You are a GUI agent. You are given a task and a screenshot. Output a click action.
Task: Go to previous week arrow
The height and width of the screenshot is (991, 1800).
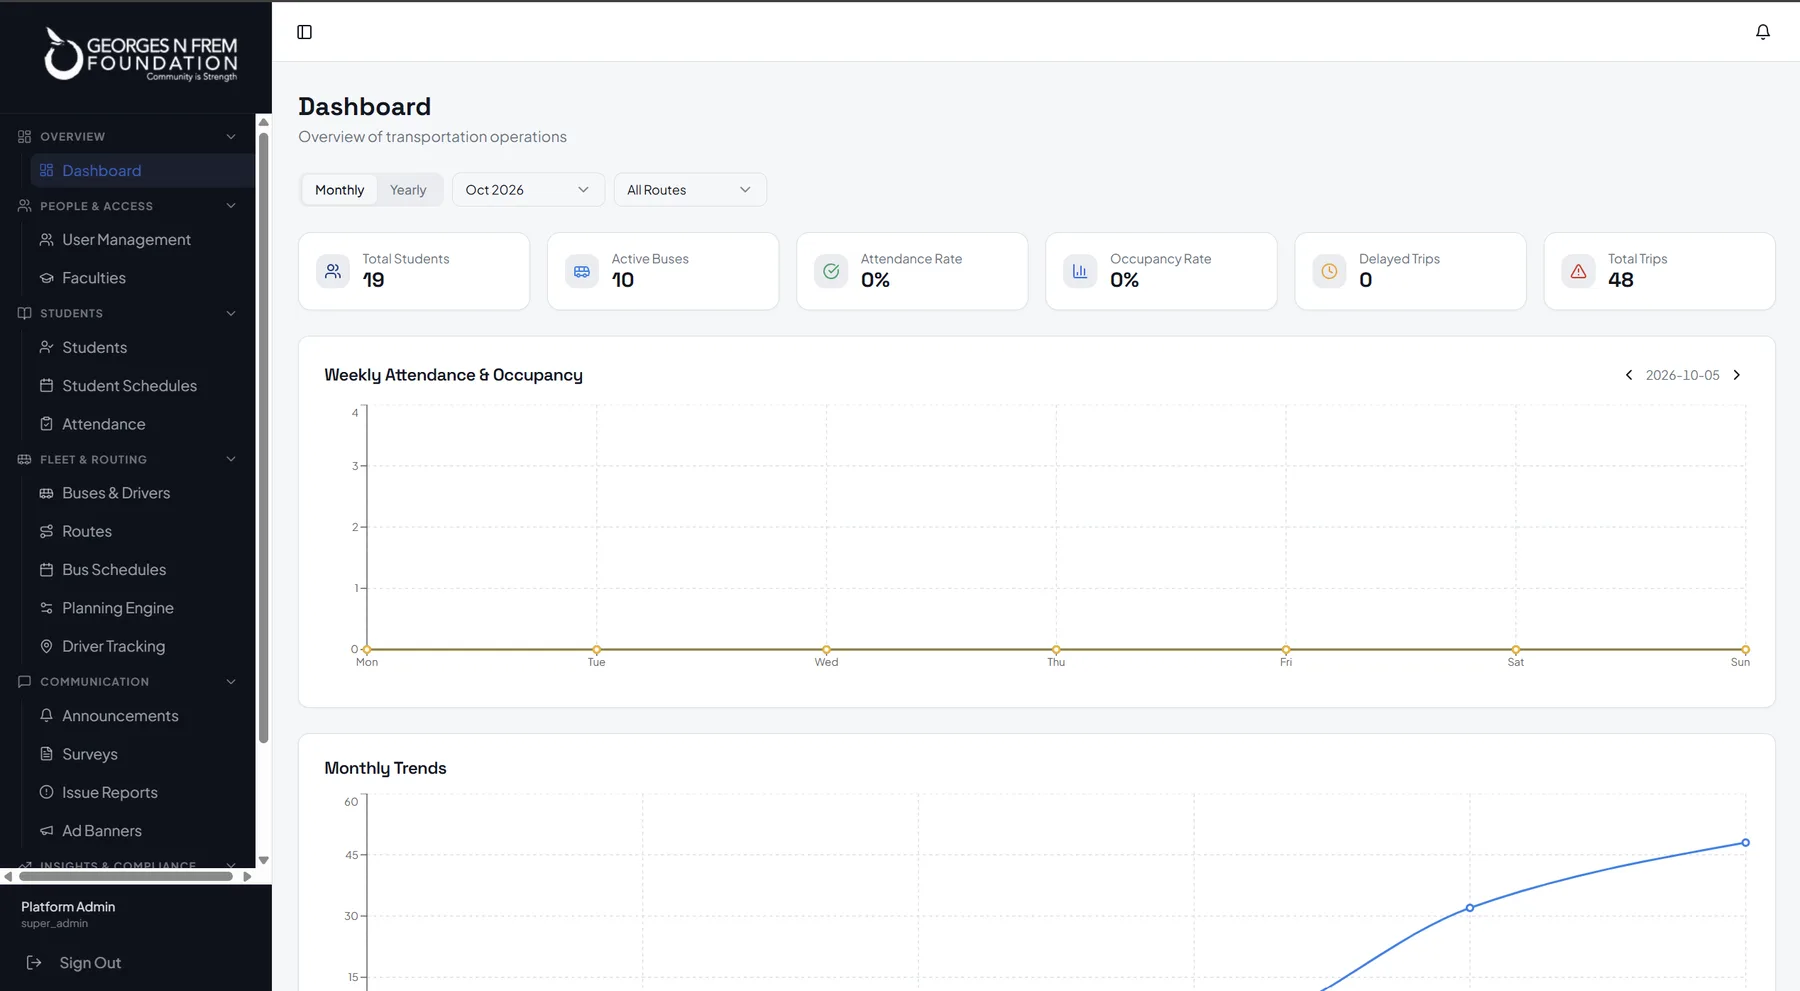[1629, 375]
